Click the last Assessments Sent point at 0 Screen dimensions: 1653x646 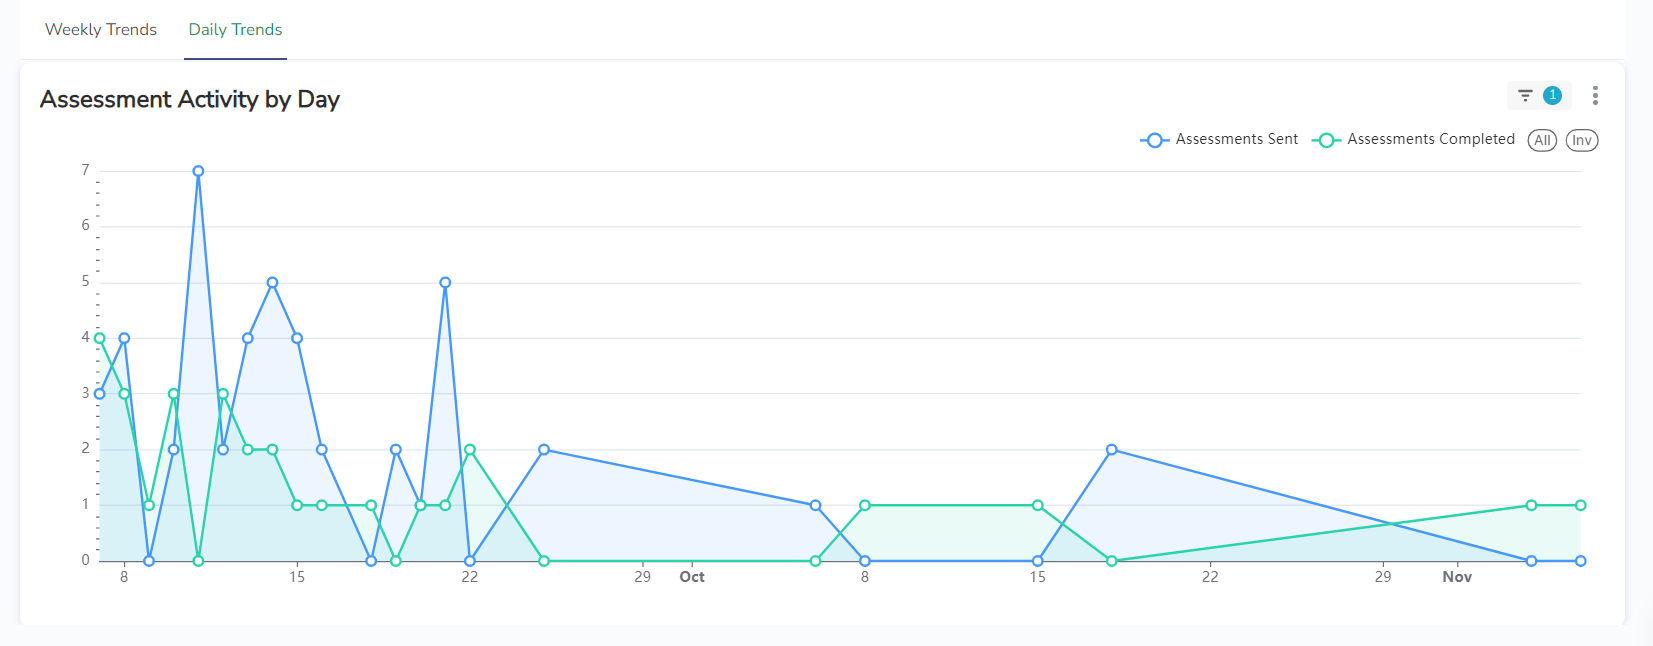click(1580, 561)
